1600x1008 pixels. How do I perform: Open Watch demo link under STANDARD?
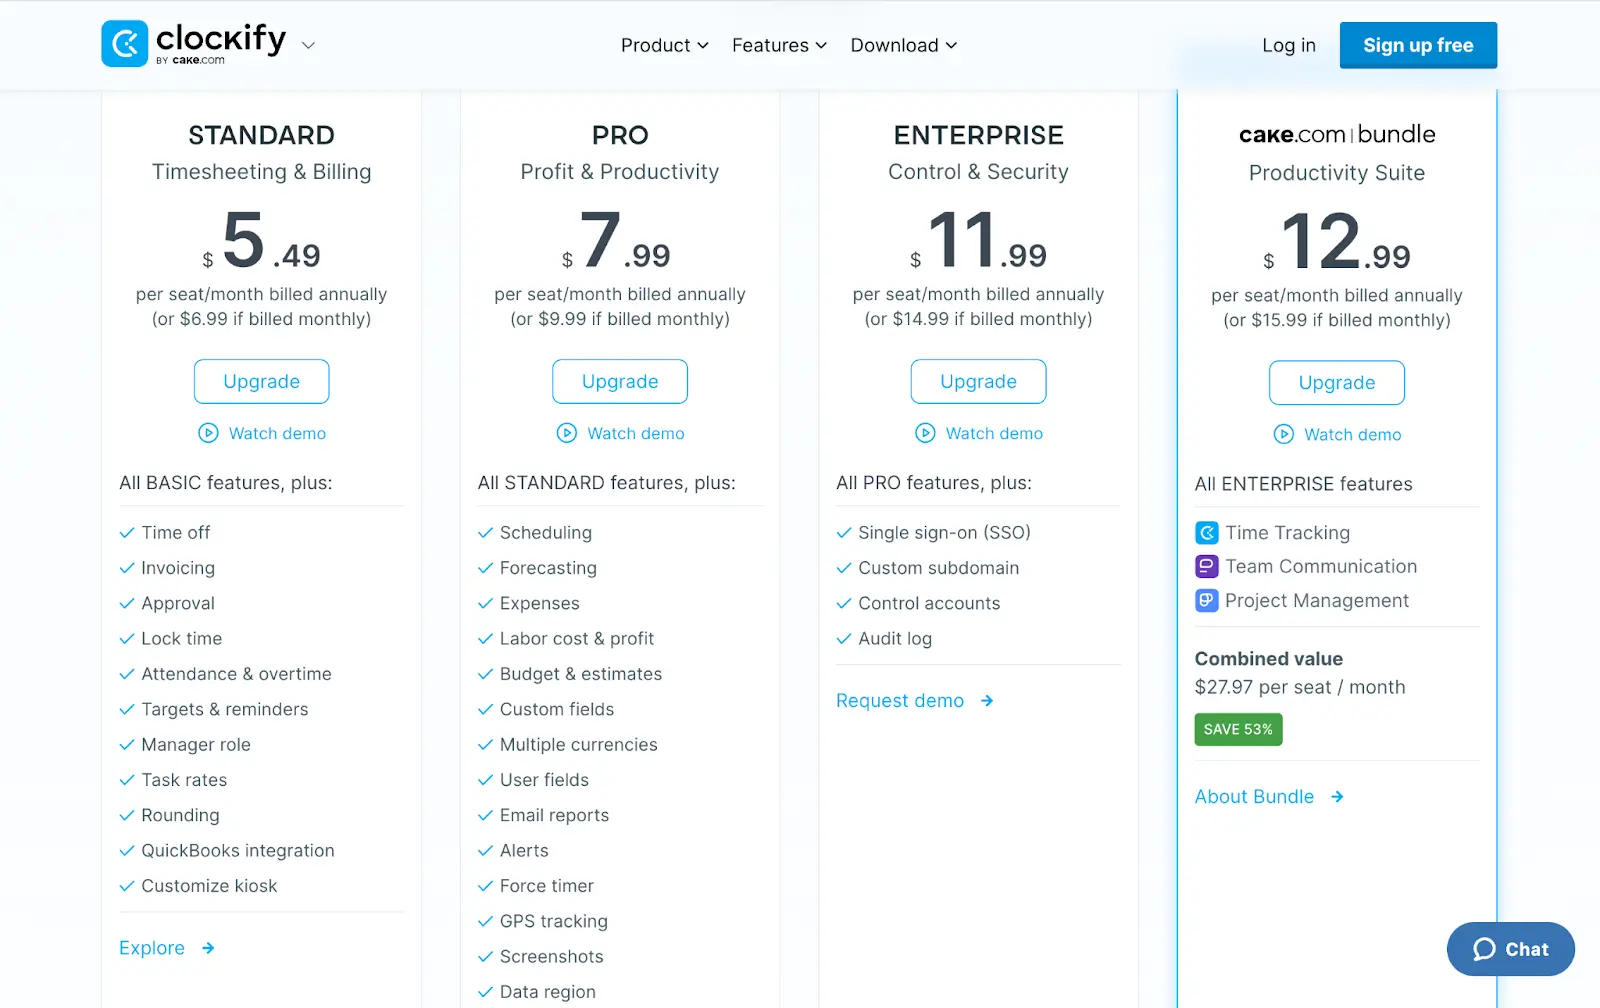click(277, 433)
